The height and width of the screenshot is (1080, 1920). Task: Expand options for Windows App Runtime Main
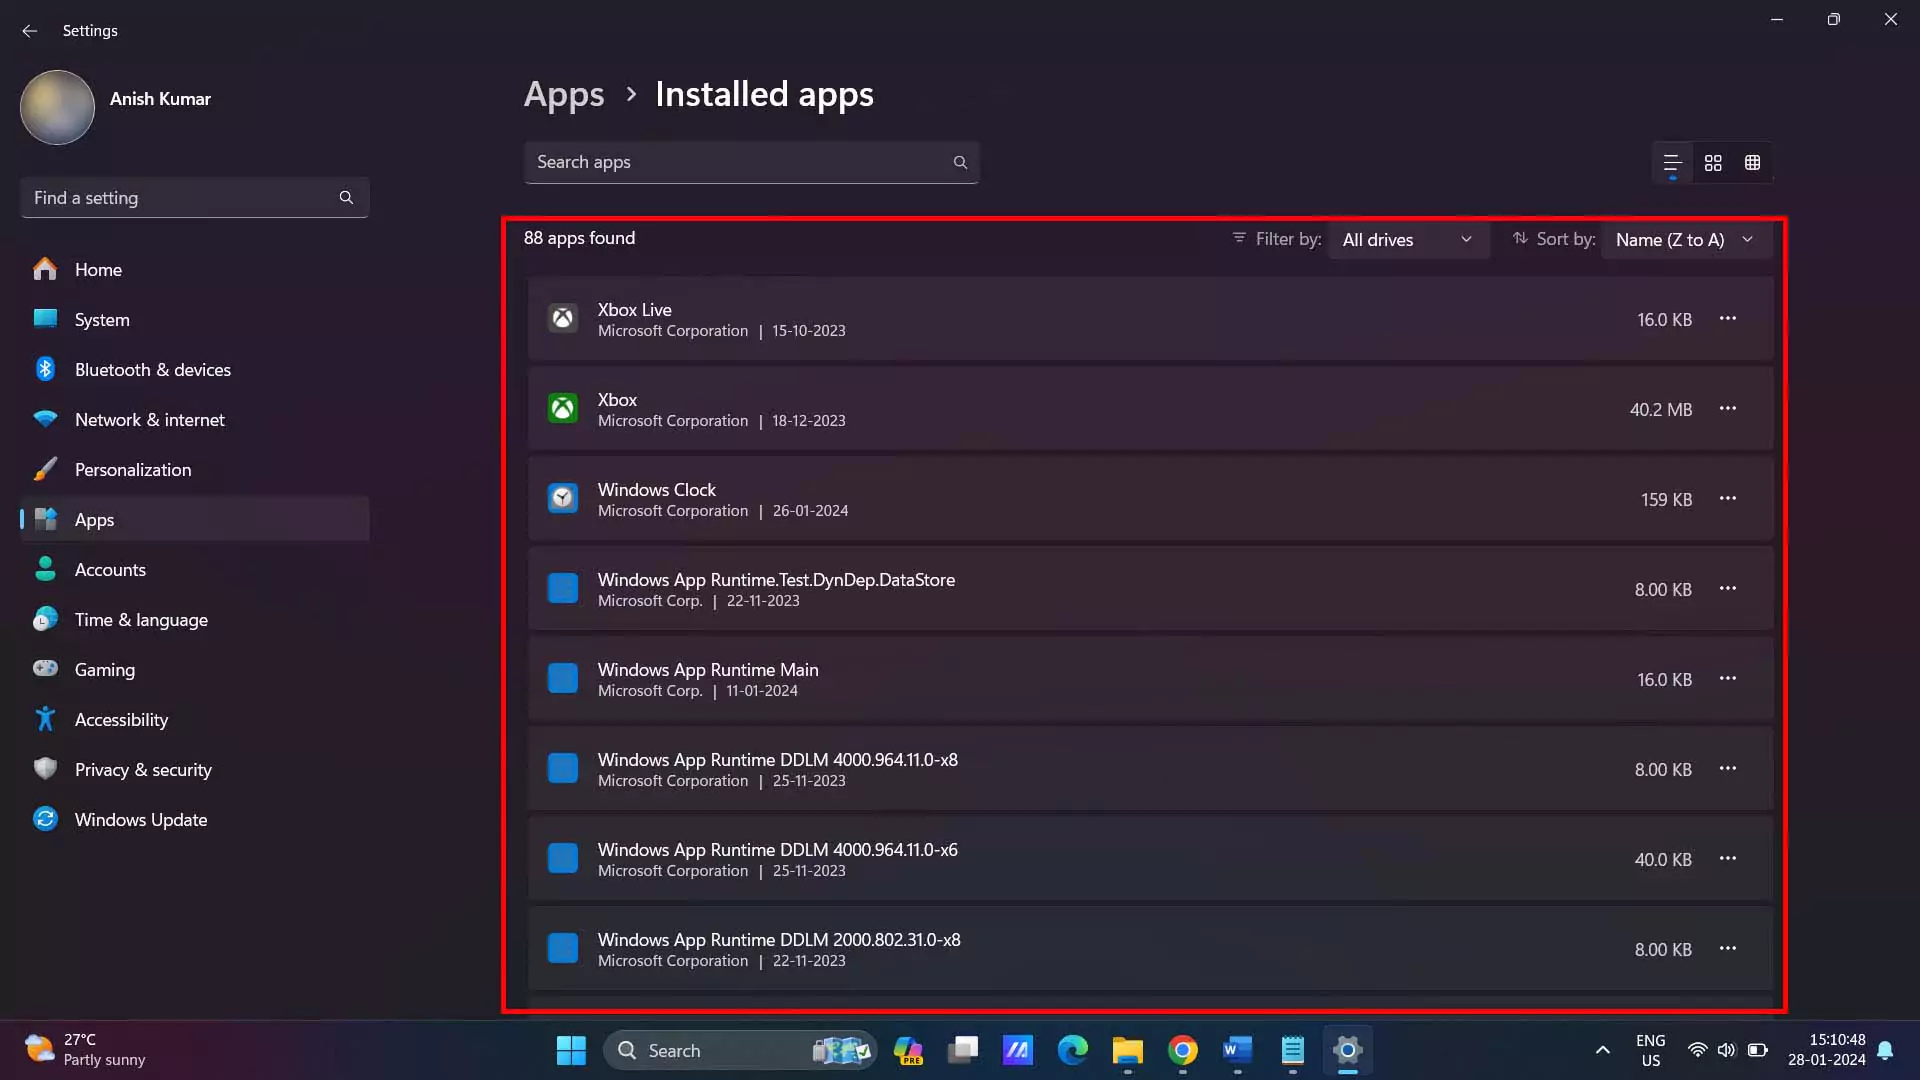[1729, 679]
